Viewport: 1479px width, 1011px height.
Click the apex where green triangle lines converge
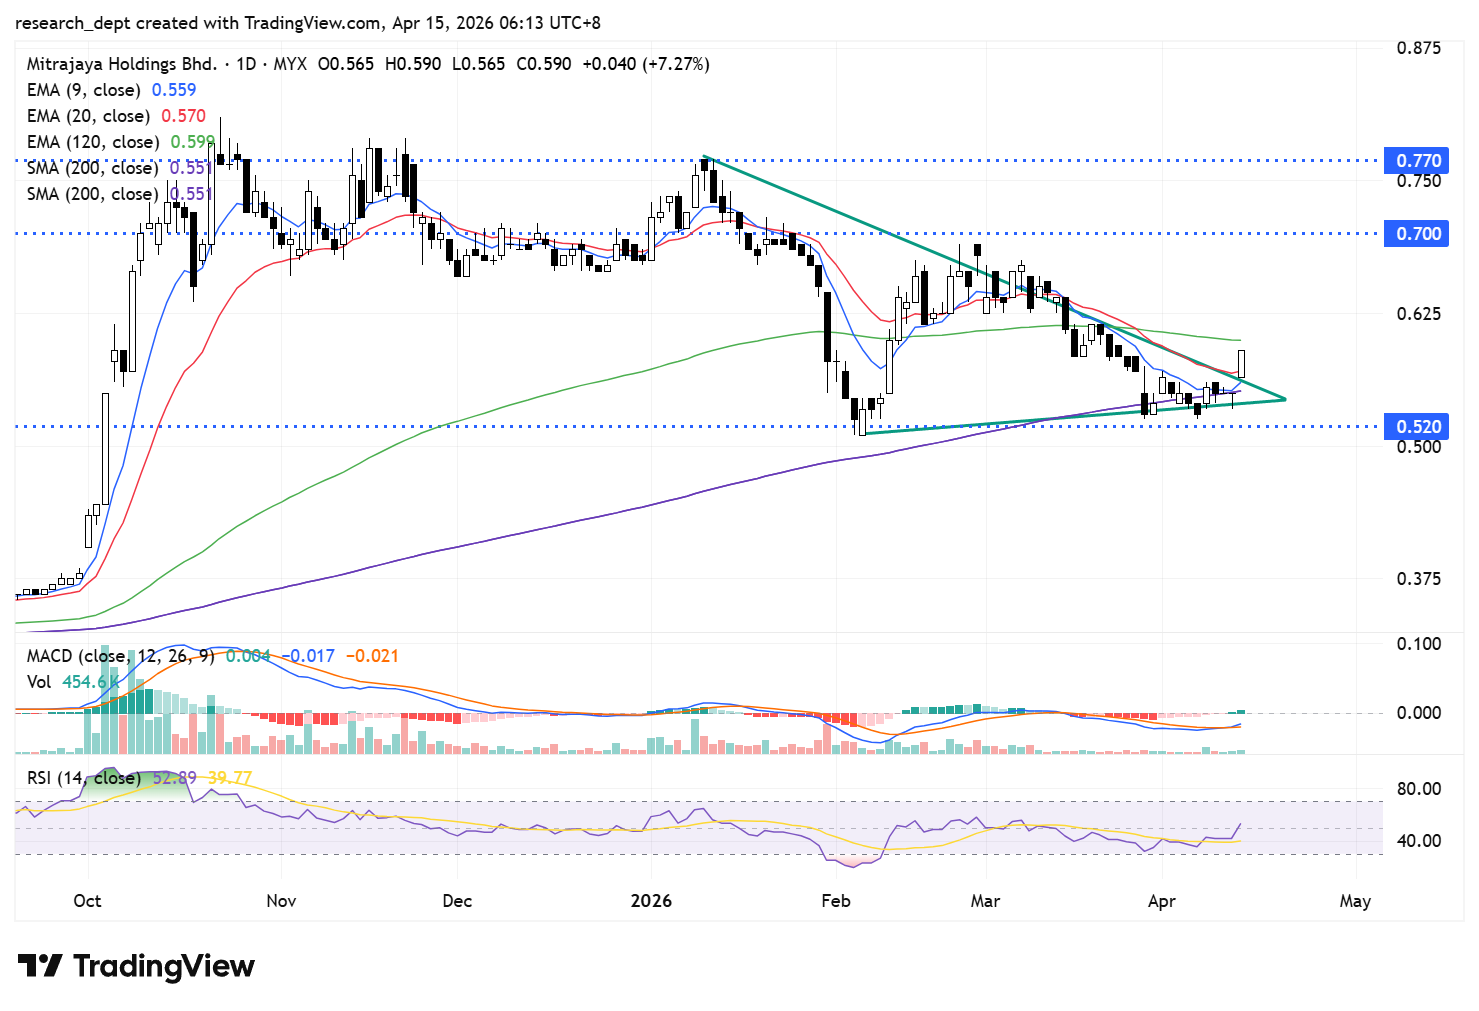coord(1285,399)
